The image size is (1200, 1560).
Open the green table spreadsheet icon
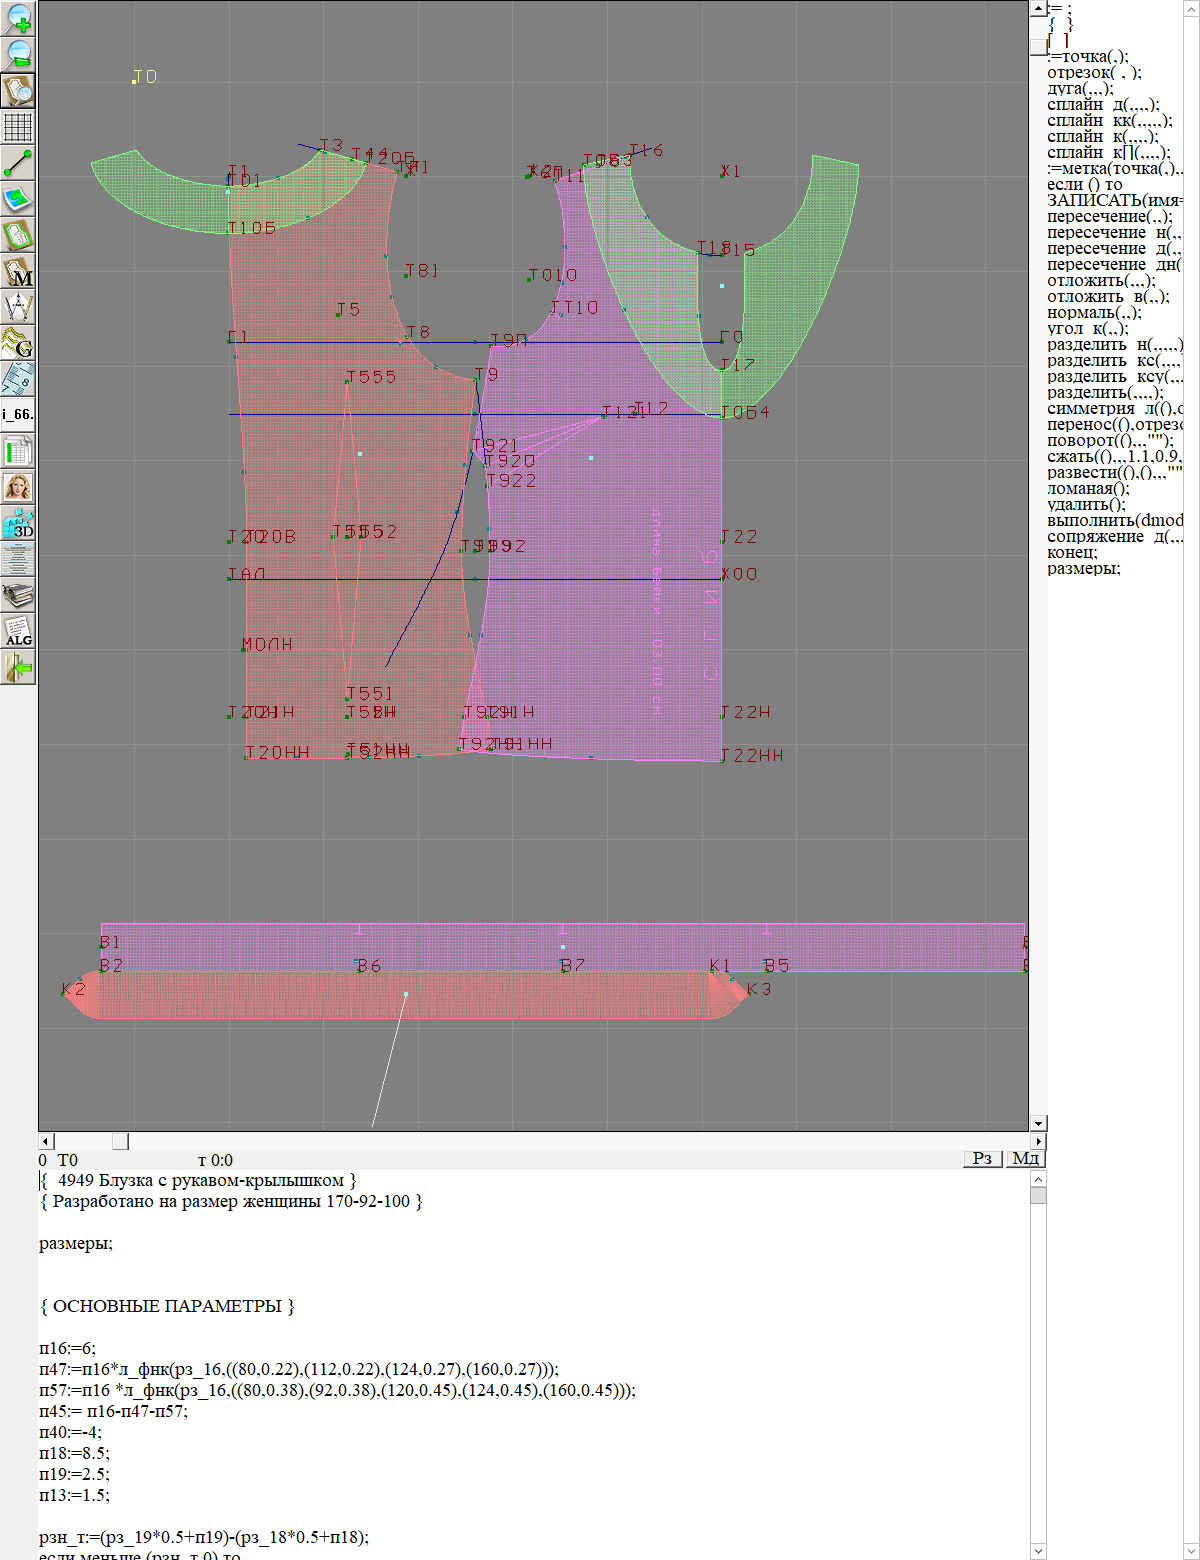[18, 451]
